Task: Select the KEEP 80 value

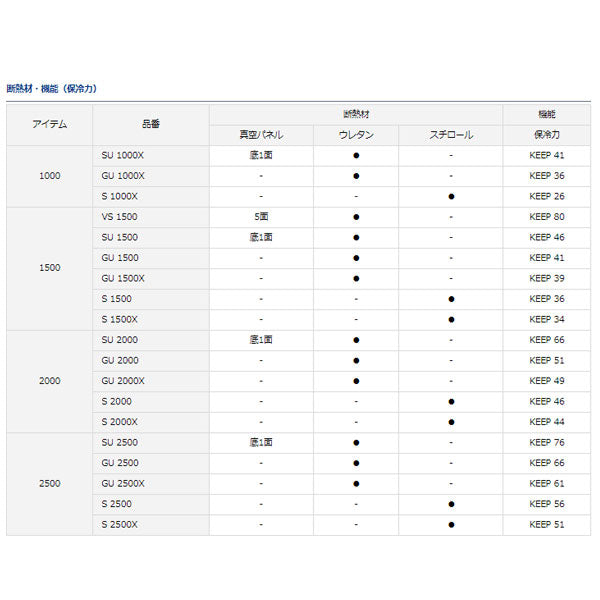Action: [547, 217]
